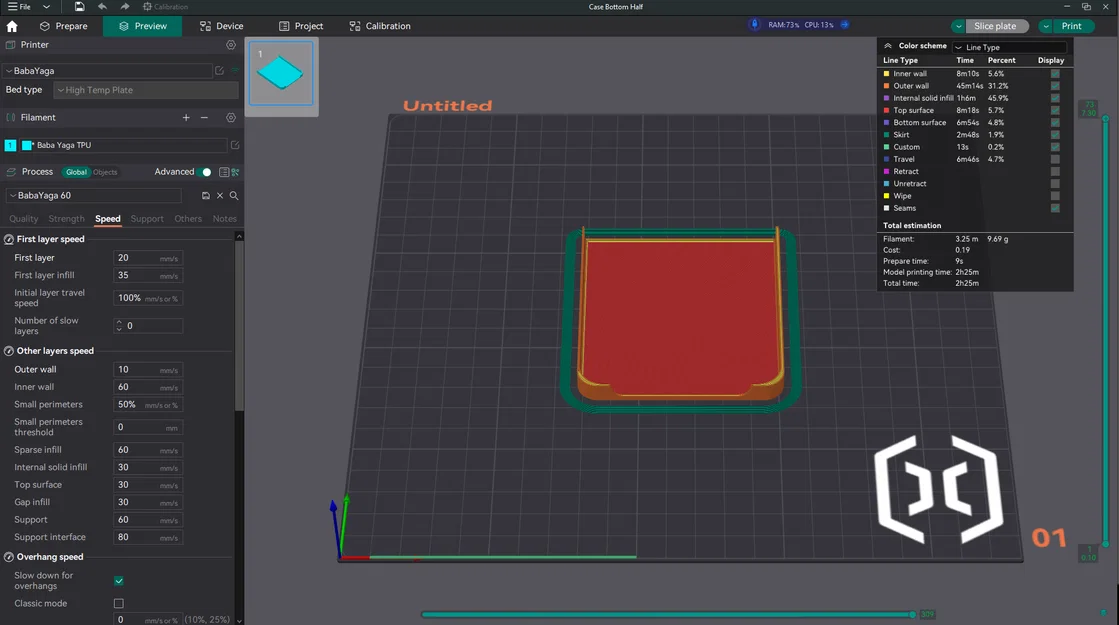
Task: Switch to the Prepare tab
Action: coord(63,26)
